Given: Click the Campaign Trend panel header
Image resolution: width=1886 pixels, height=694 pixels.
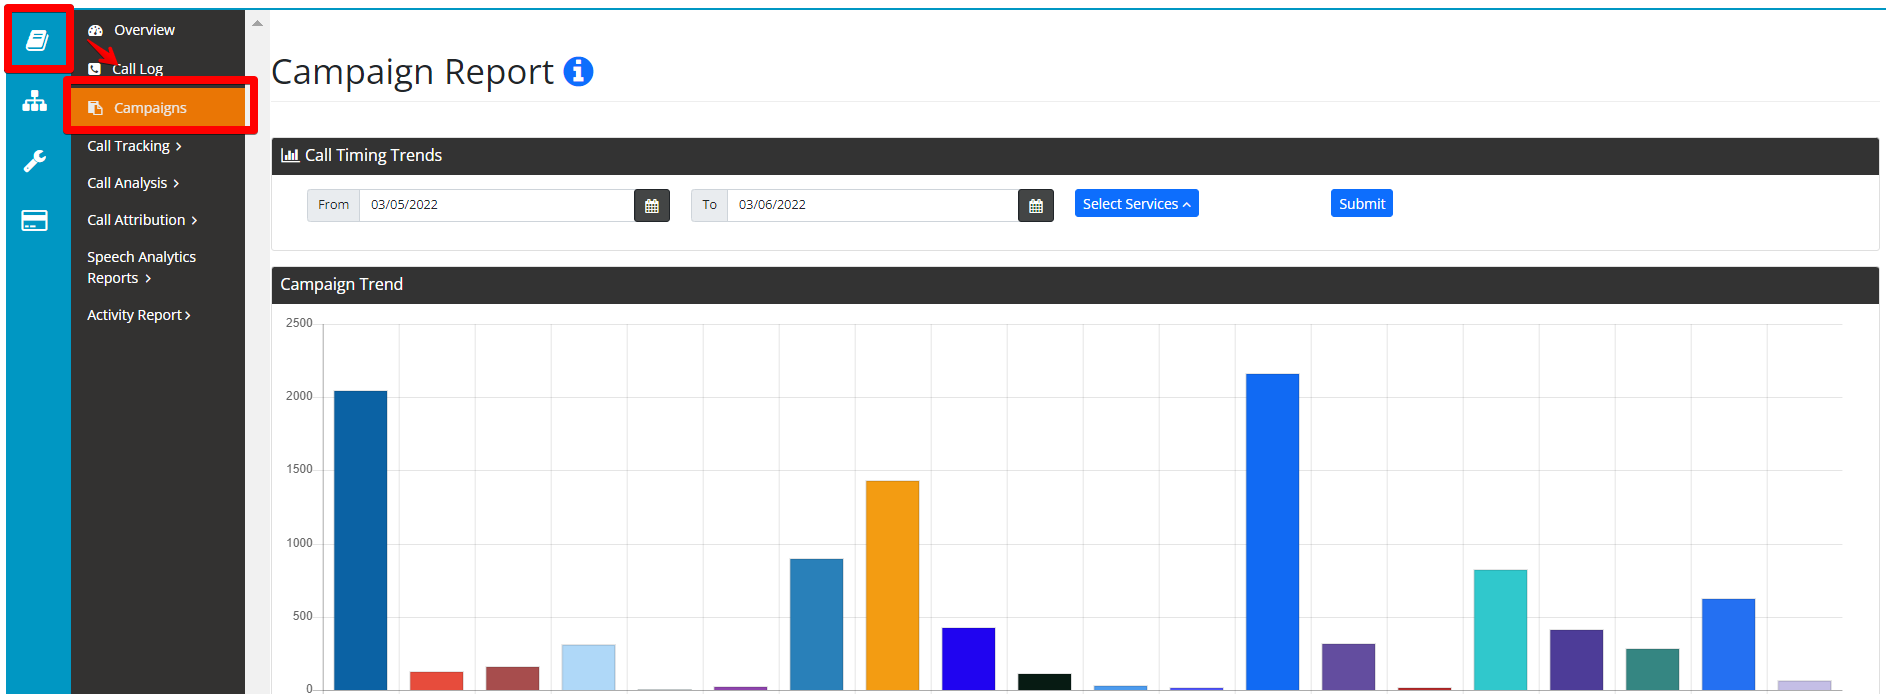Looking at the screenshot, I should click(x=1075, y=285).
